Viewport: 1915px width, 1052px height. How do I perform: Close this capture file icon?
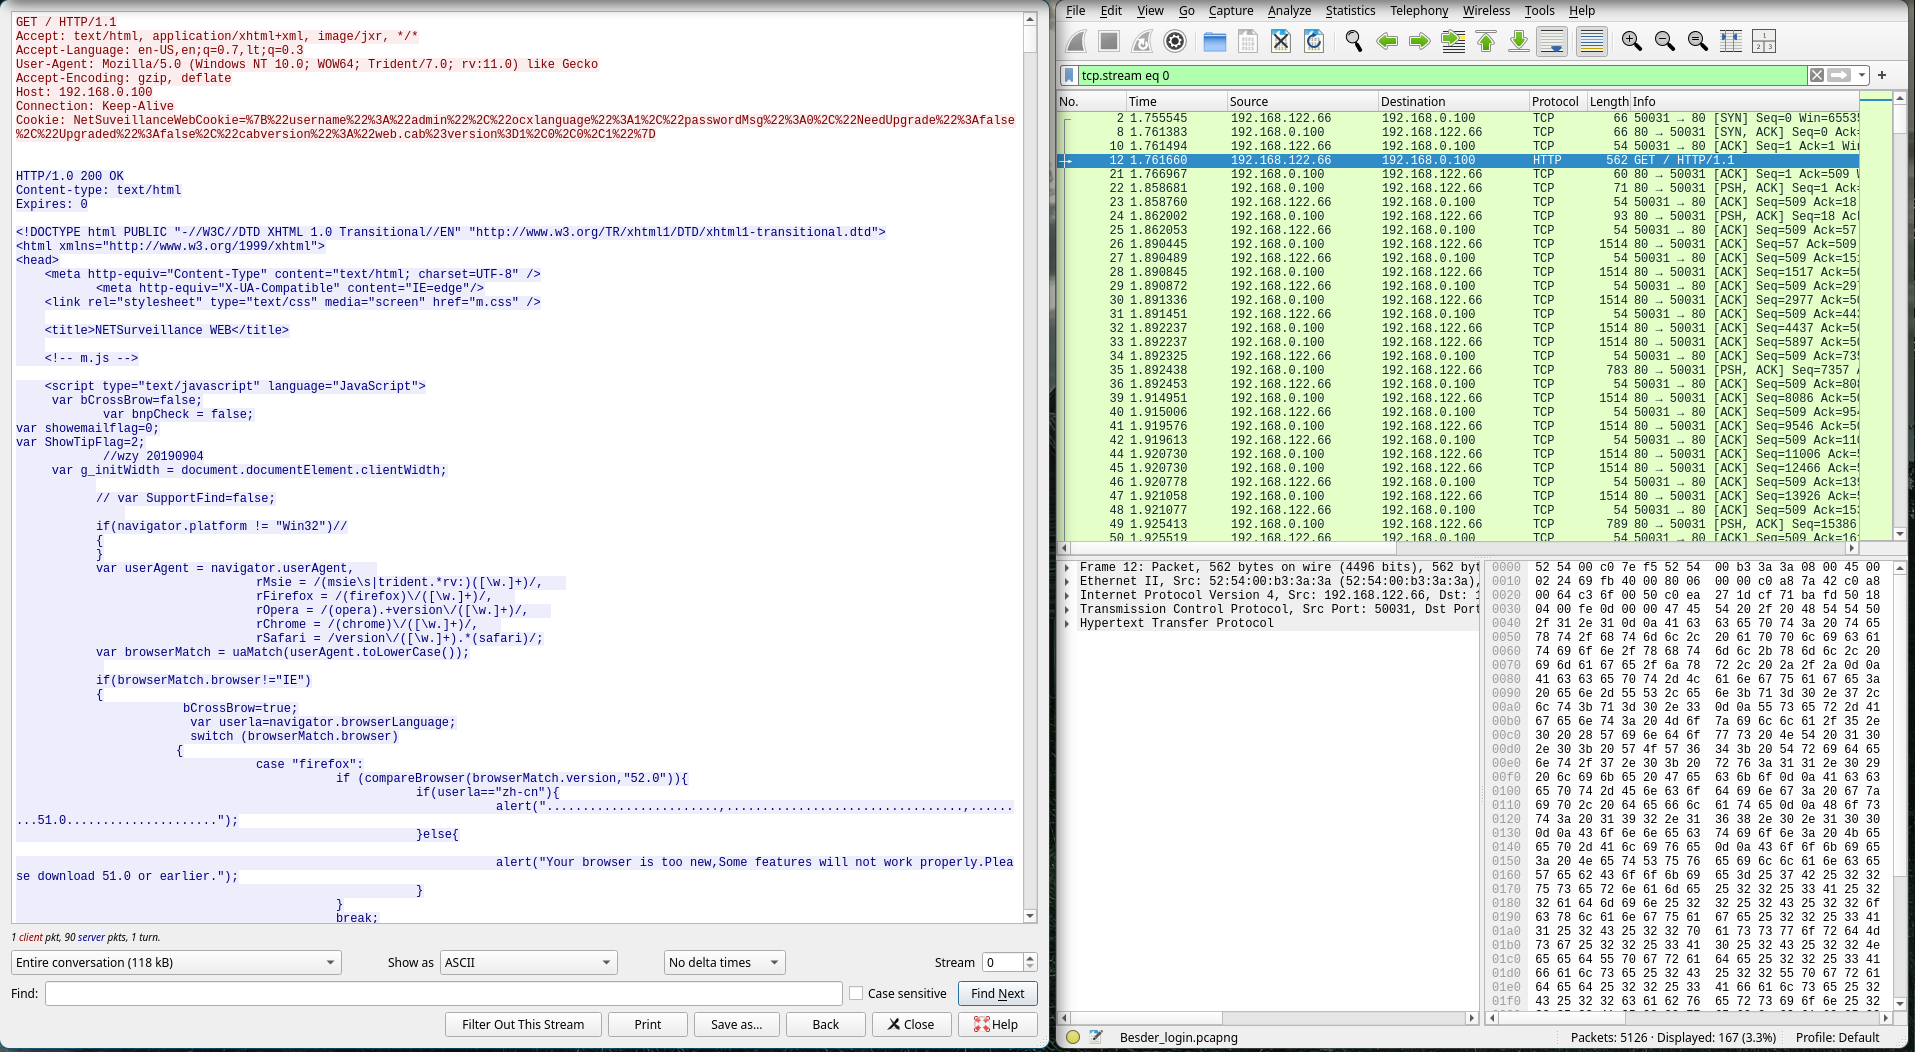pos(1281,41)
